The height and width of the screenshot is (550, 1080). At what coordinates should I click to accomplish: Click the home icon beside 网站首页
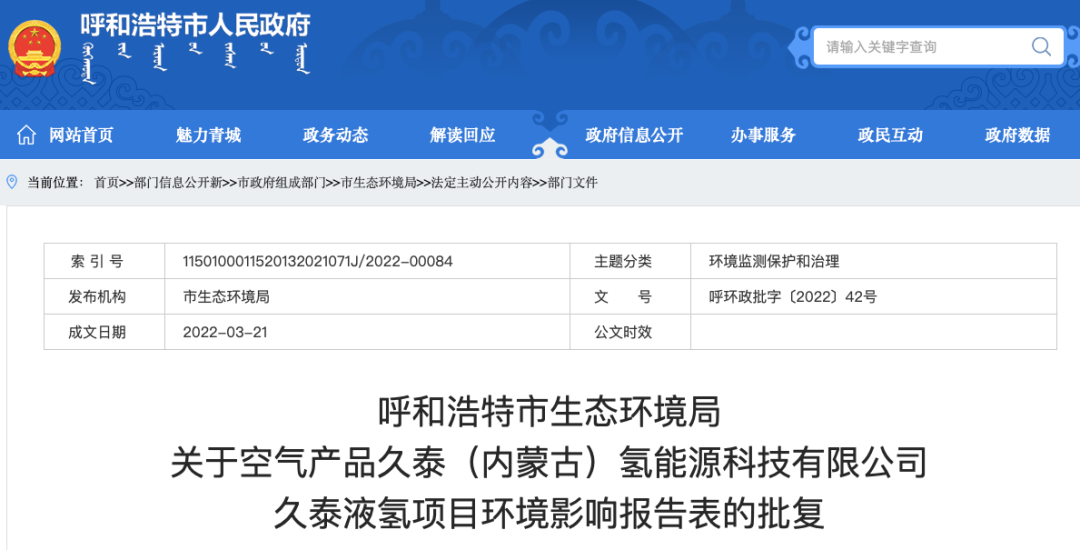[x=26, y=135]
